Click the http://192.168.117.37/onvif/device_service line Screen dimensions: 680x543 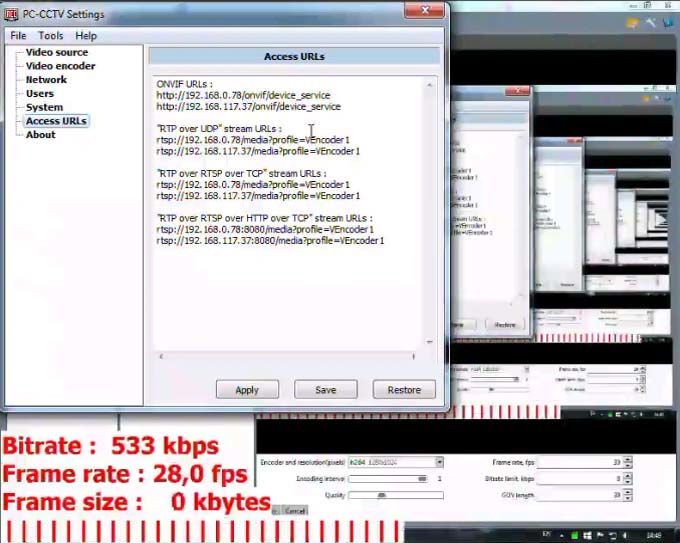click(x=248, y=107)
